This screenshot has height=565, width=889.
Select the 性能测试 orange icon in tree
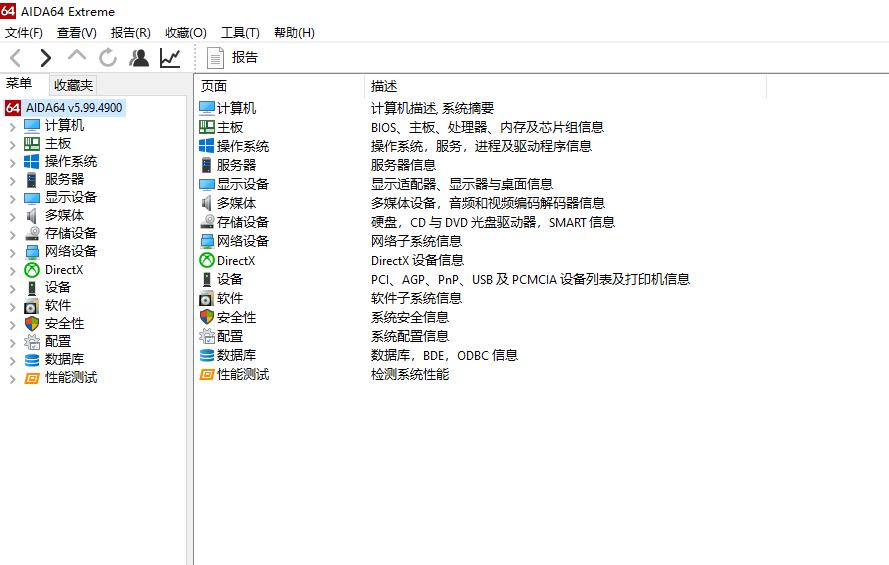click(32, 378)
